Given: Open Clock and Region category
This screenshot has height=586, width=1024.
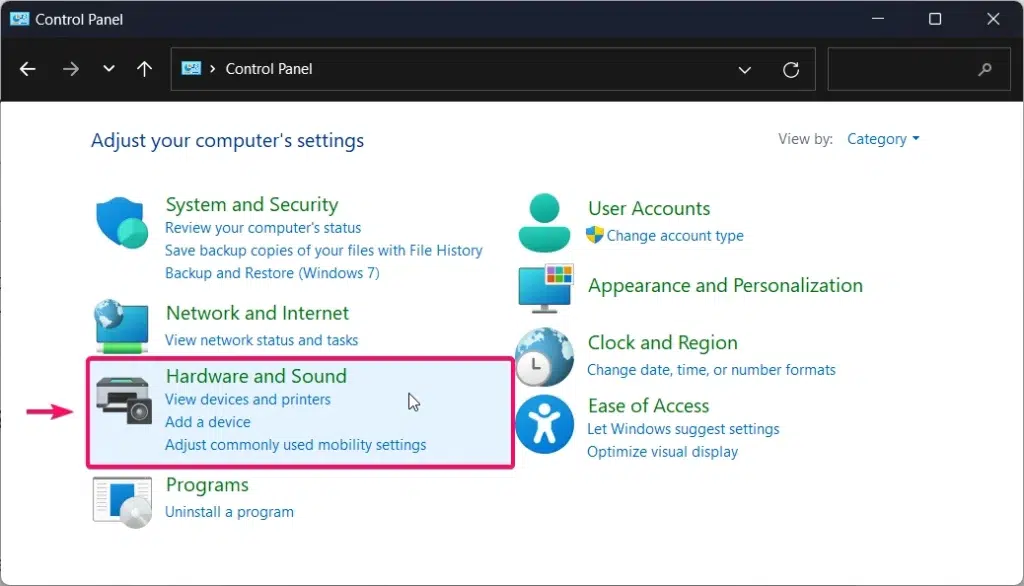Looking at the screenshot, I should [662, 342].
